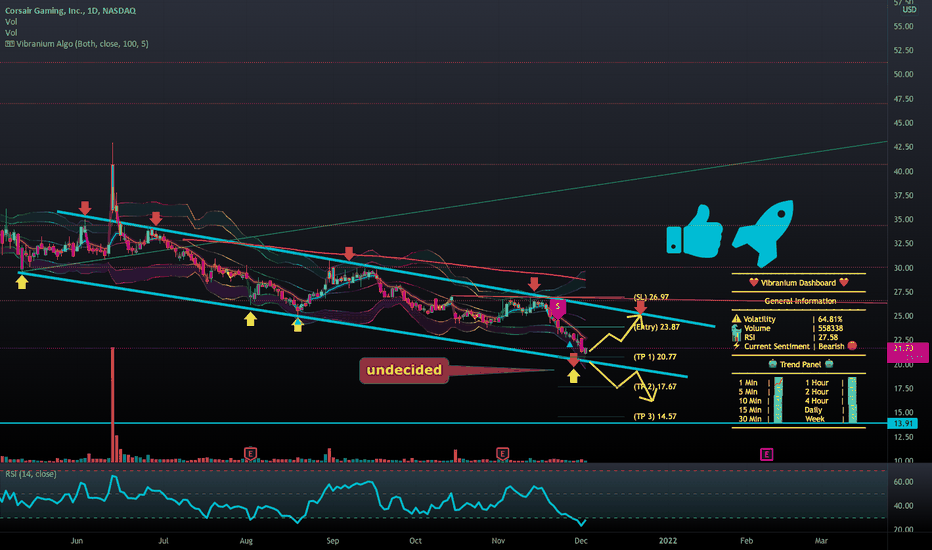Click the 55.00 label on price axis
This screenshot has height=550, width=932.
(x=903, y=26)
